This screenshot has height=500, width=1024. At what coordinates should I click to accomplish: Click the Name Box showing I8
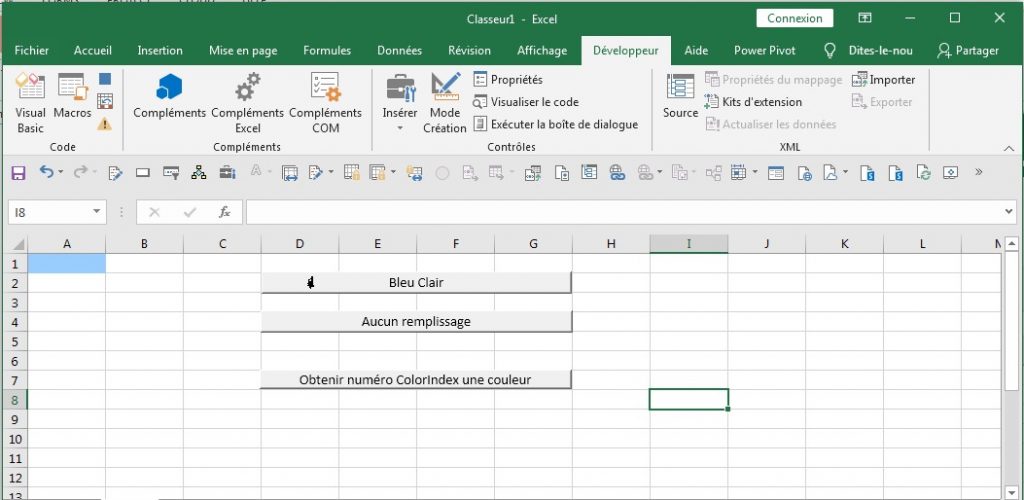[49, 212]
